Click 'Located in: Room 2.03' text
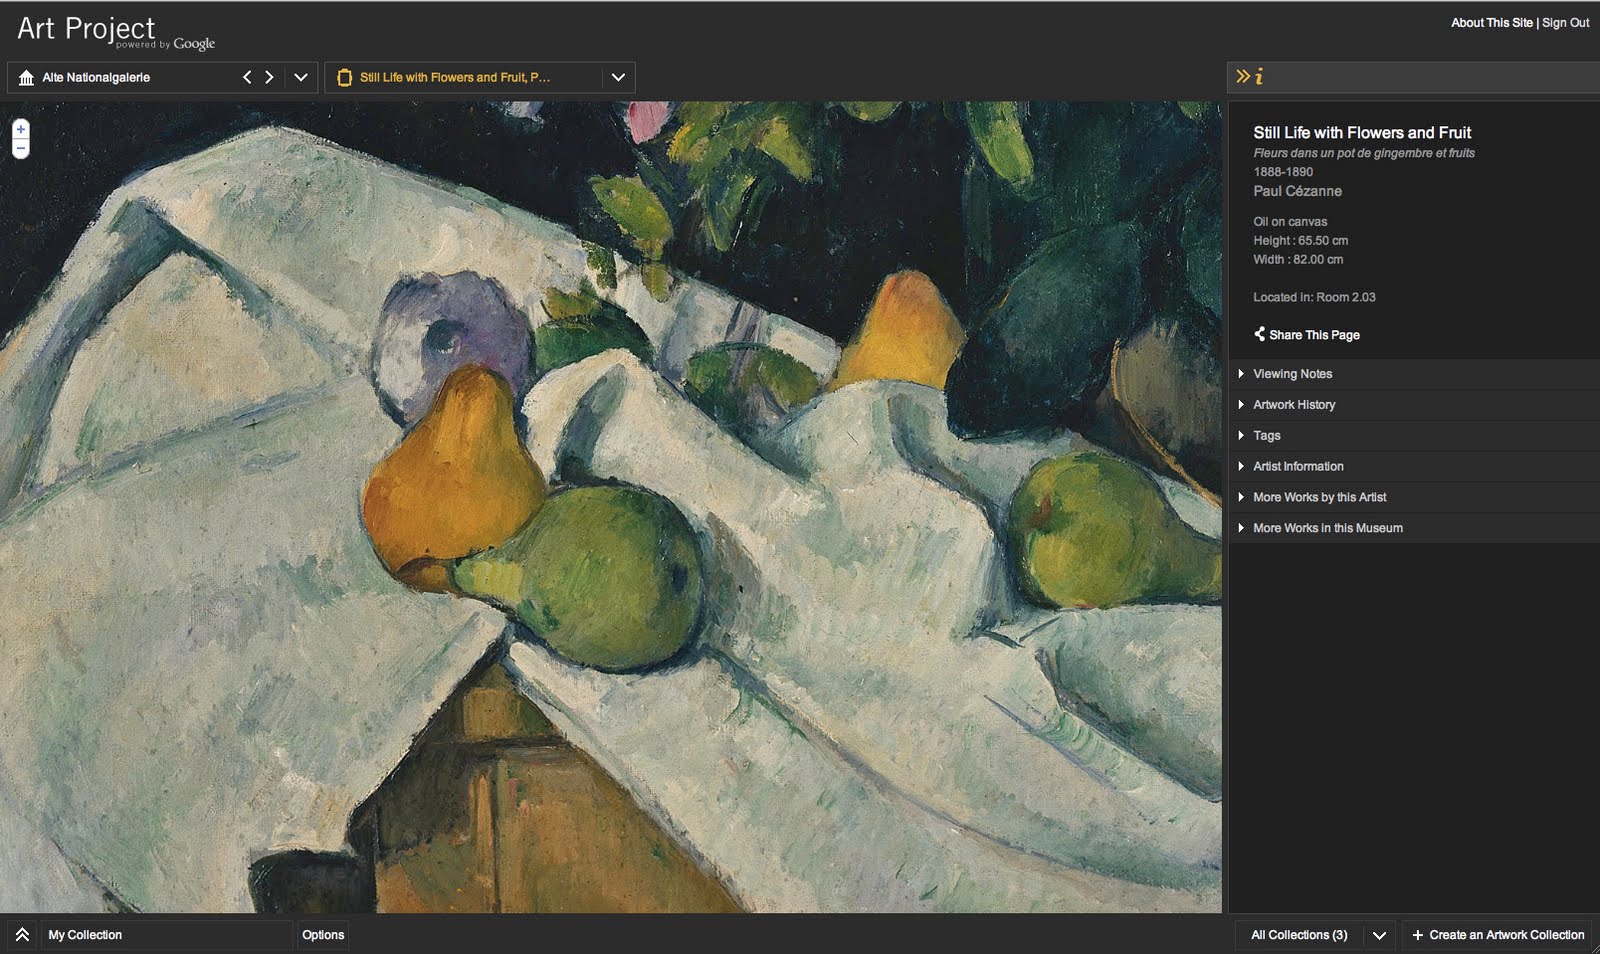This screenshot has height=954, width=1600. point(1314,297)
